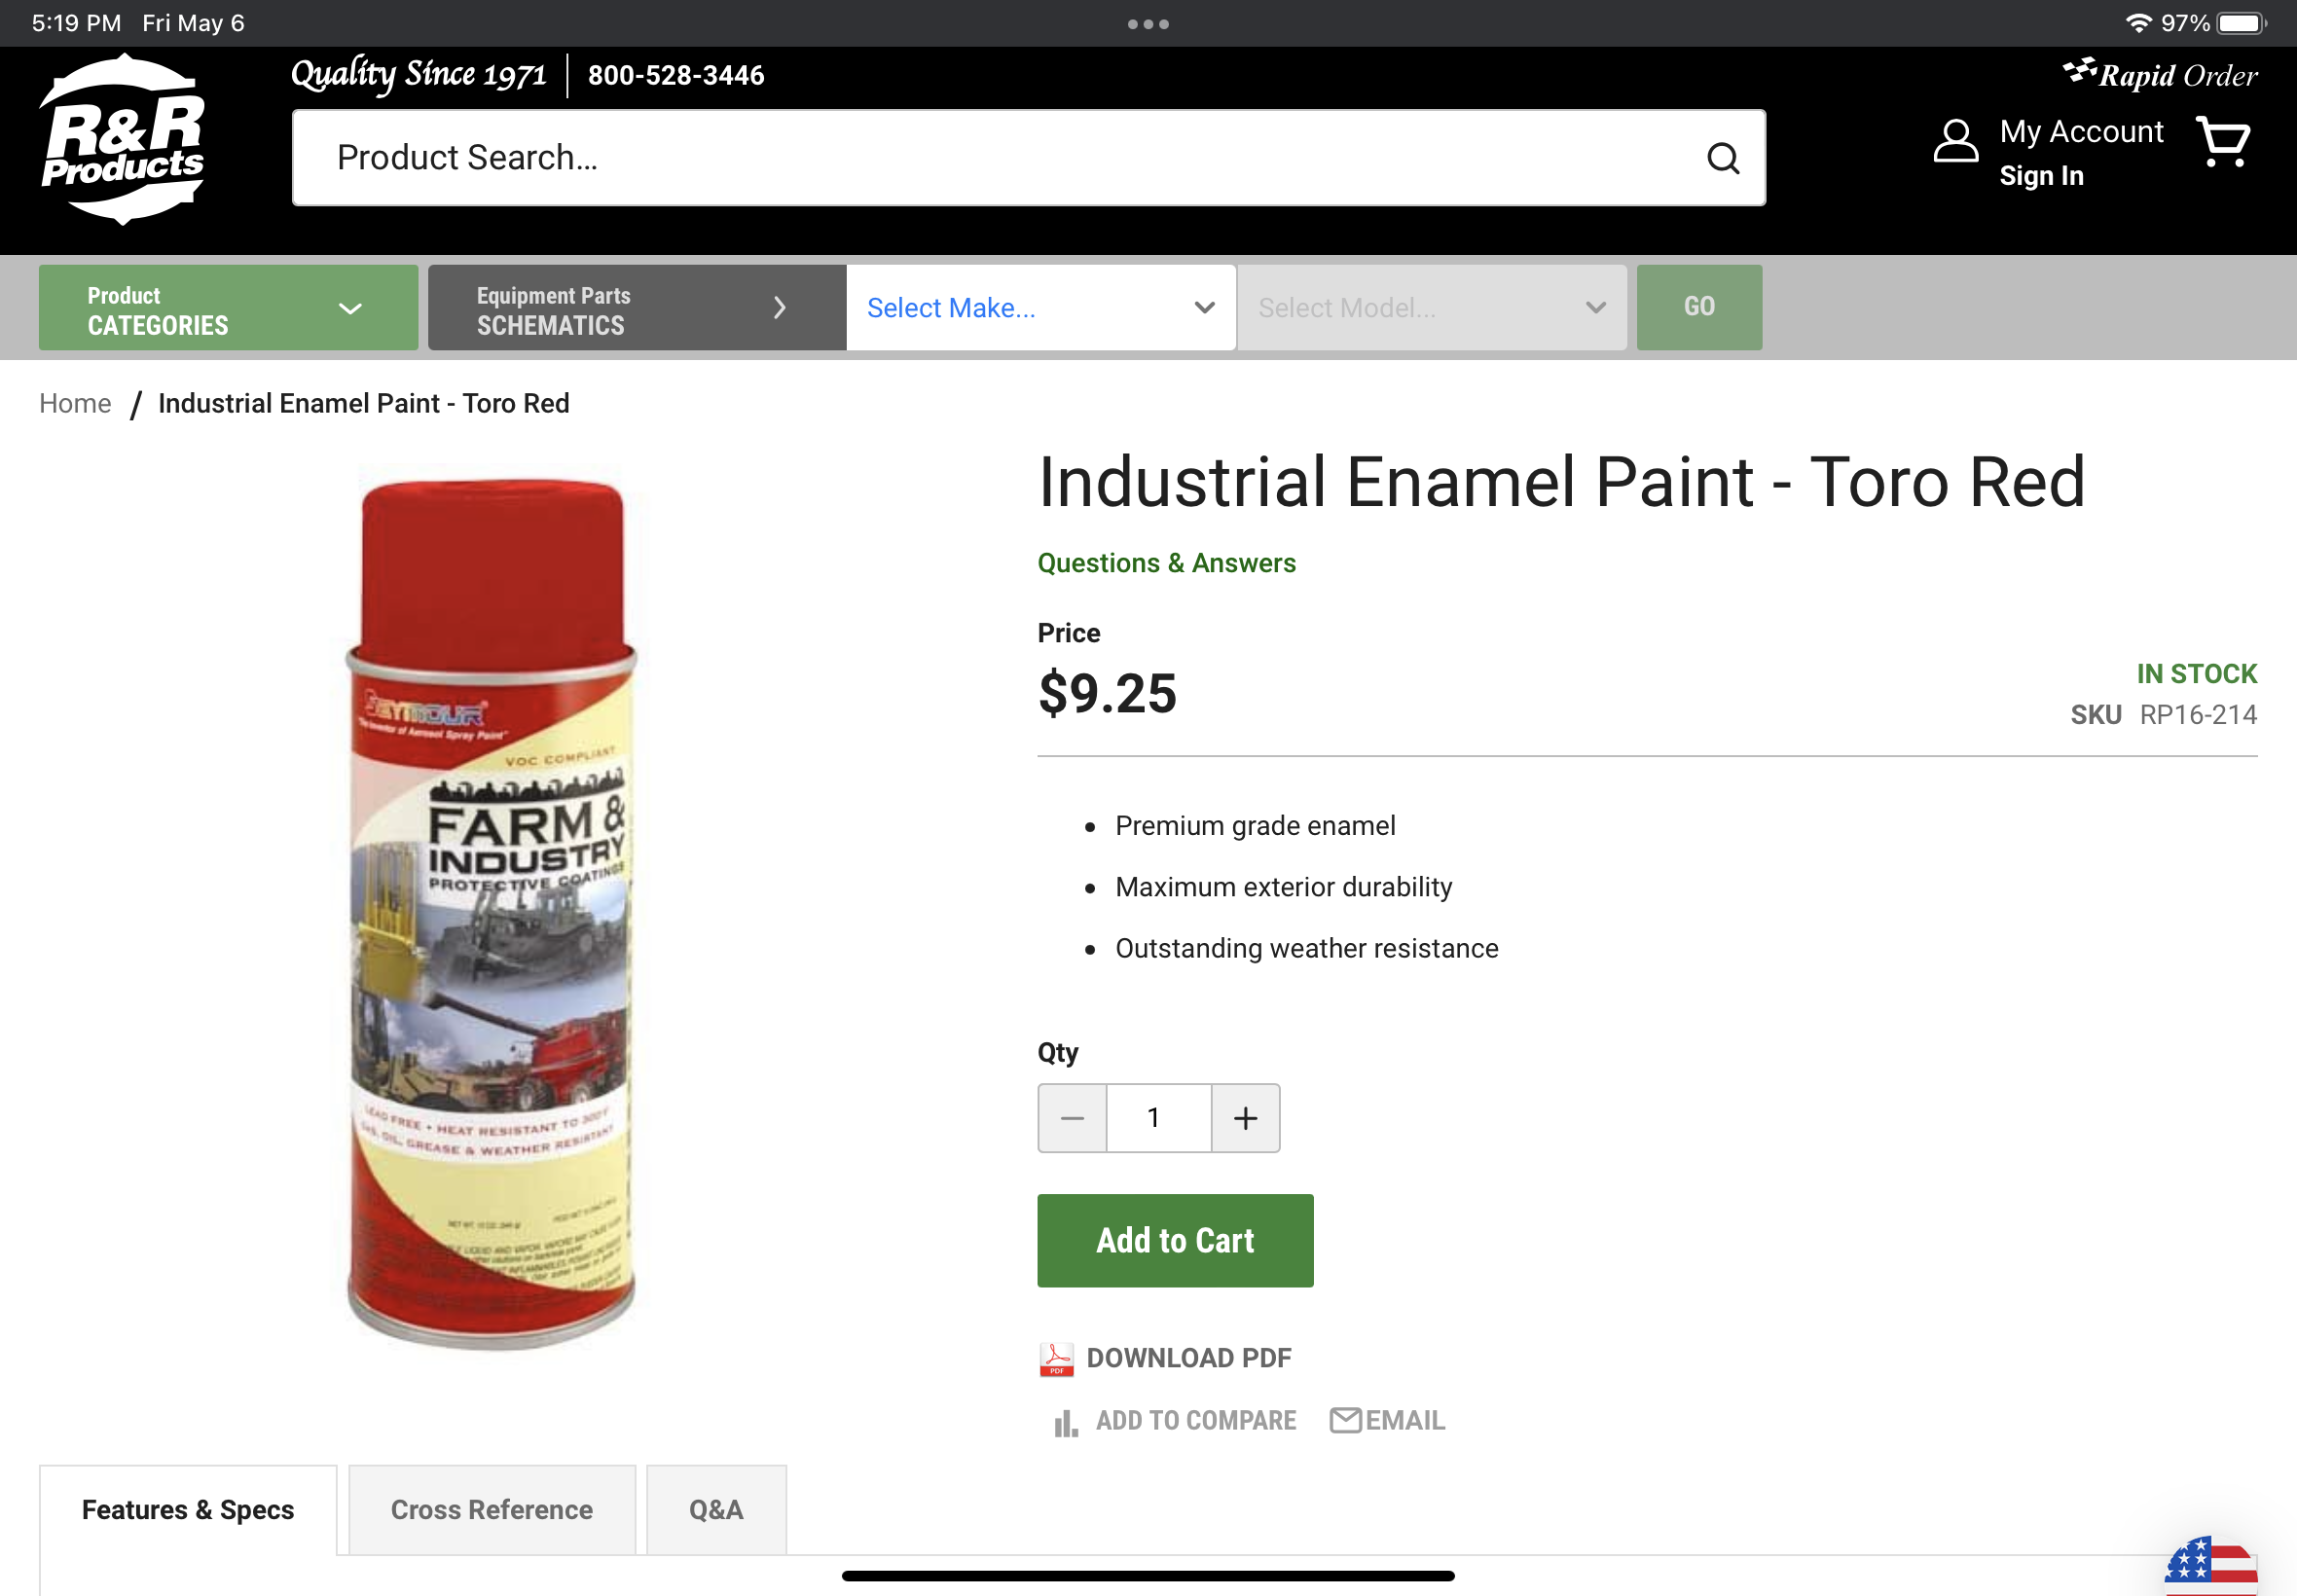Click into the Product Search field

(1028, 158)
